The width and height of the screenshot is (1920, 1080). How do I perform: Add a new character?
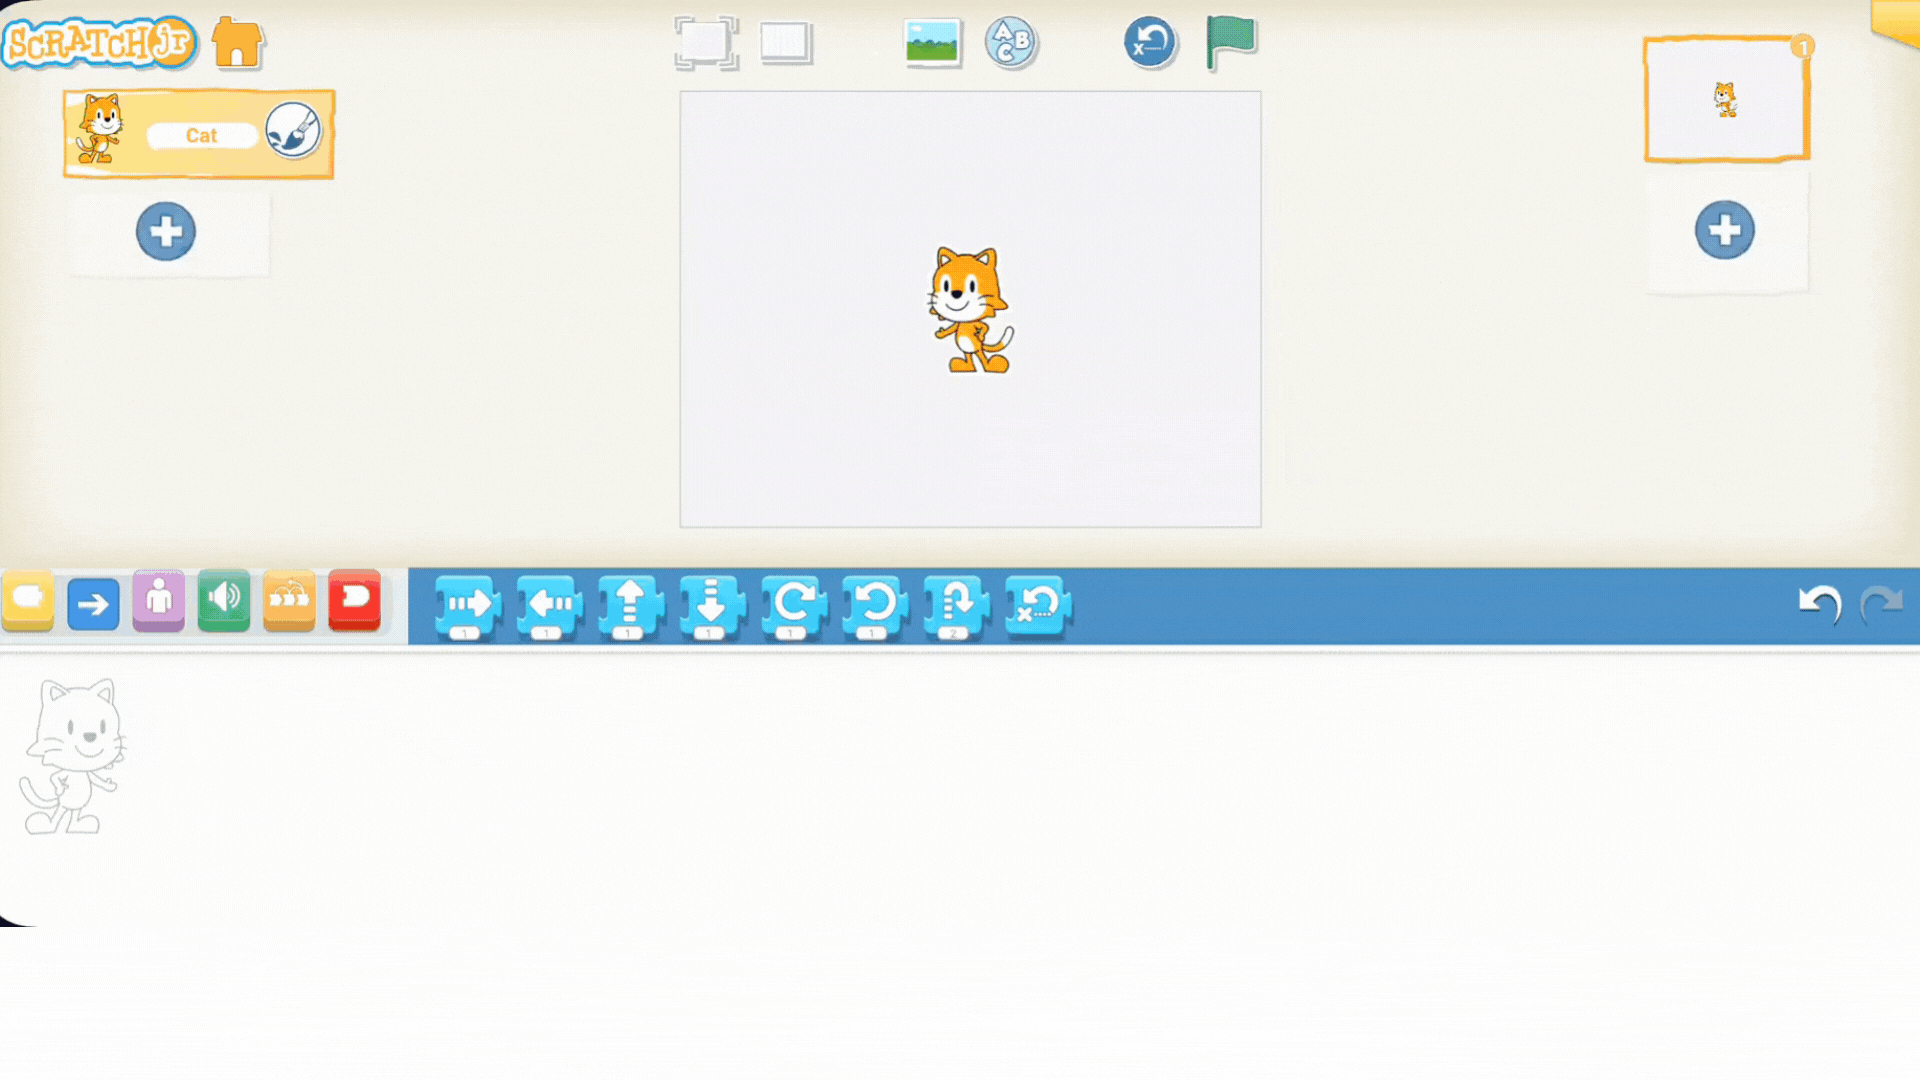tap(166, 232)
